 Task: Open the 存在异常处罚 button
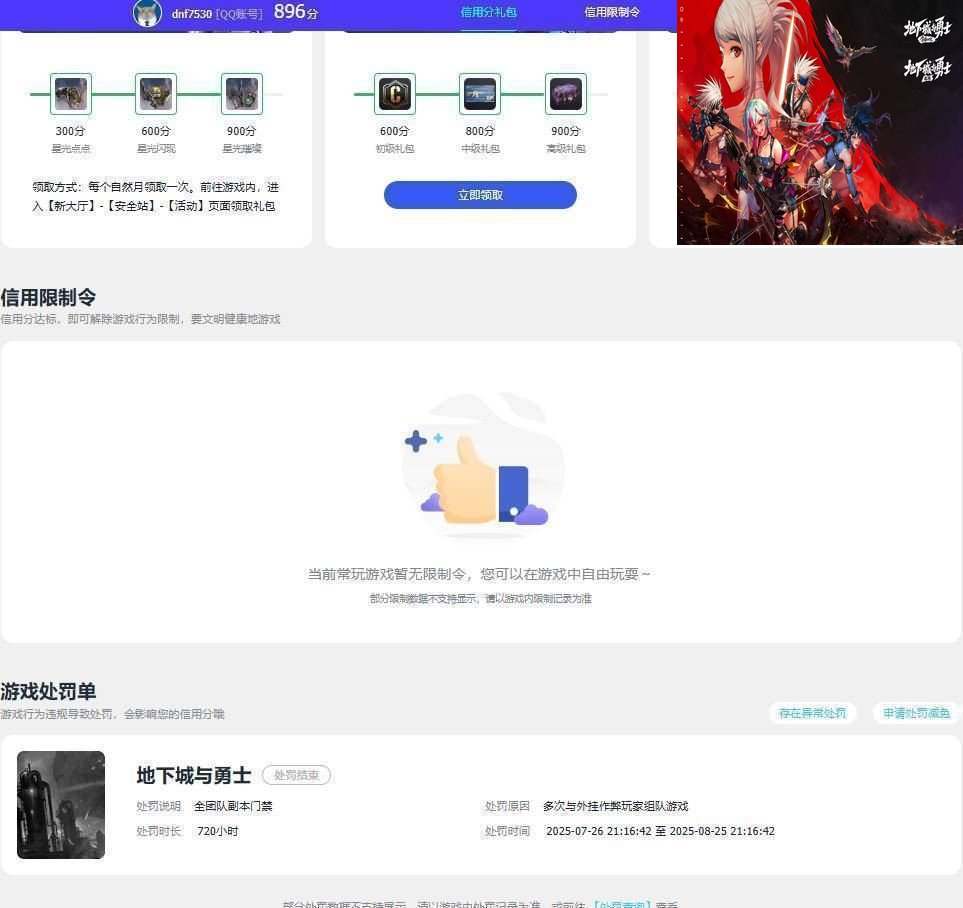[813, 713]
